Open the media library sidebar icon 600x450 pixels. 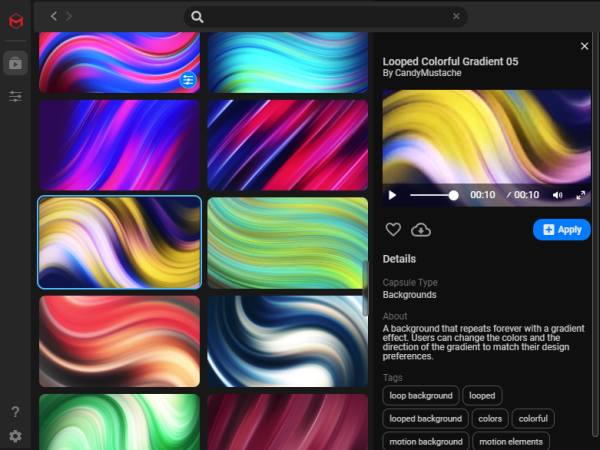[x=15, y=63]
